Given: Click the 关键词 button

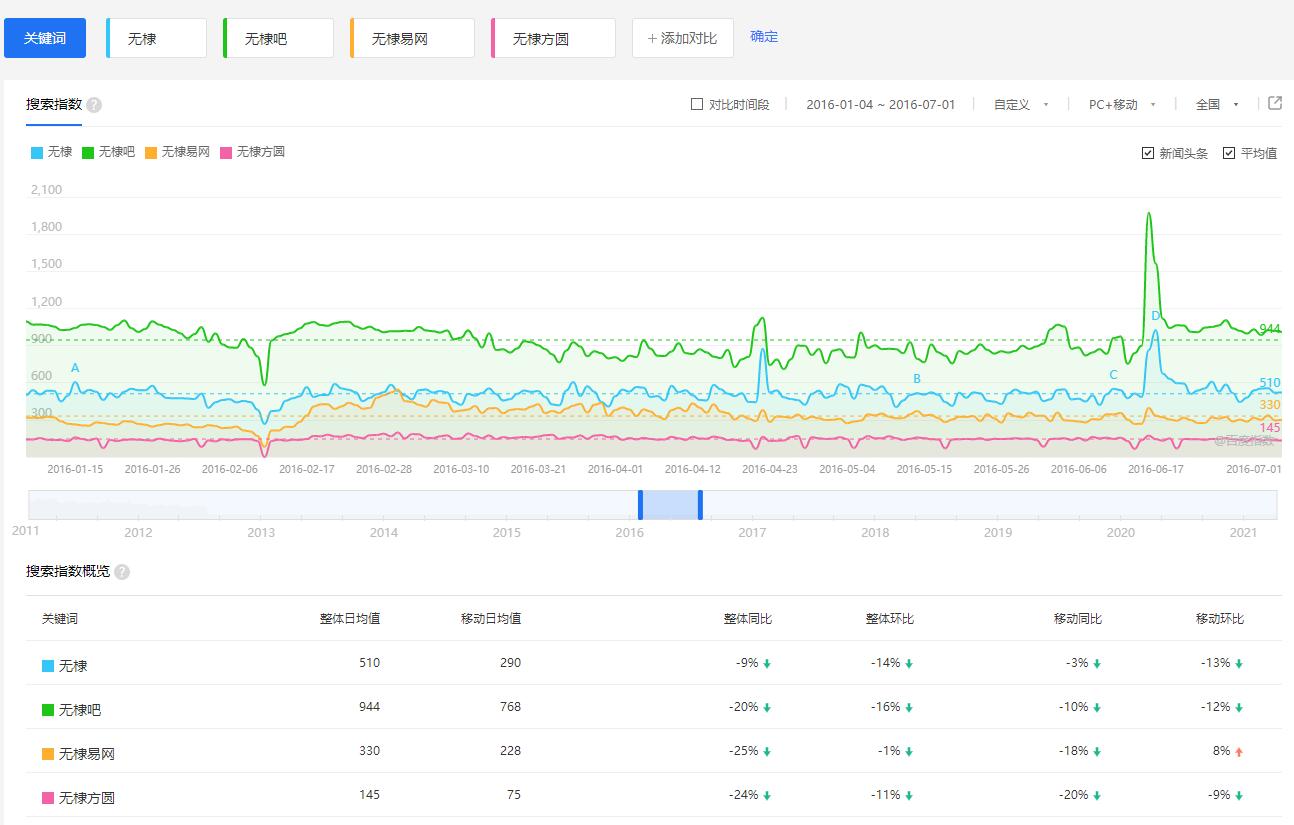Looking at the screenshot, I should pyautogui.click(x=45, y=38).
